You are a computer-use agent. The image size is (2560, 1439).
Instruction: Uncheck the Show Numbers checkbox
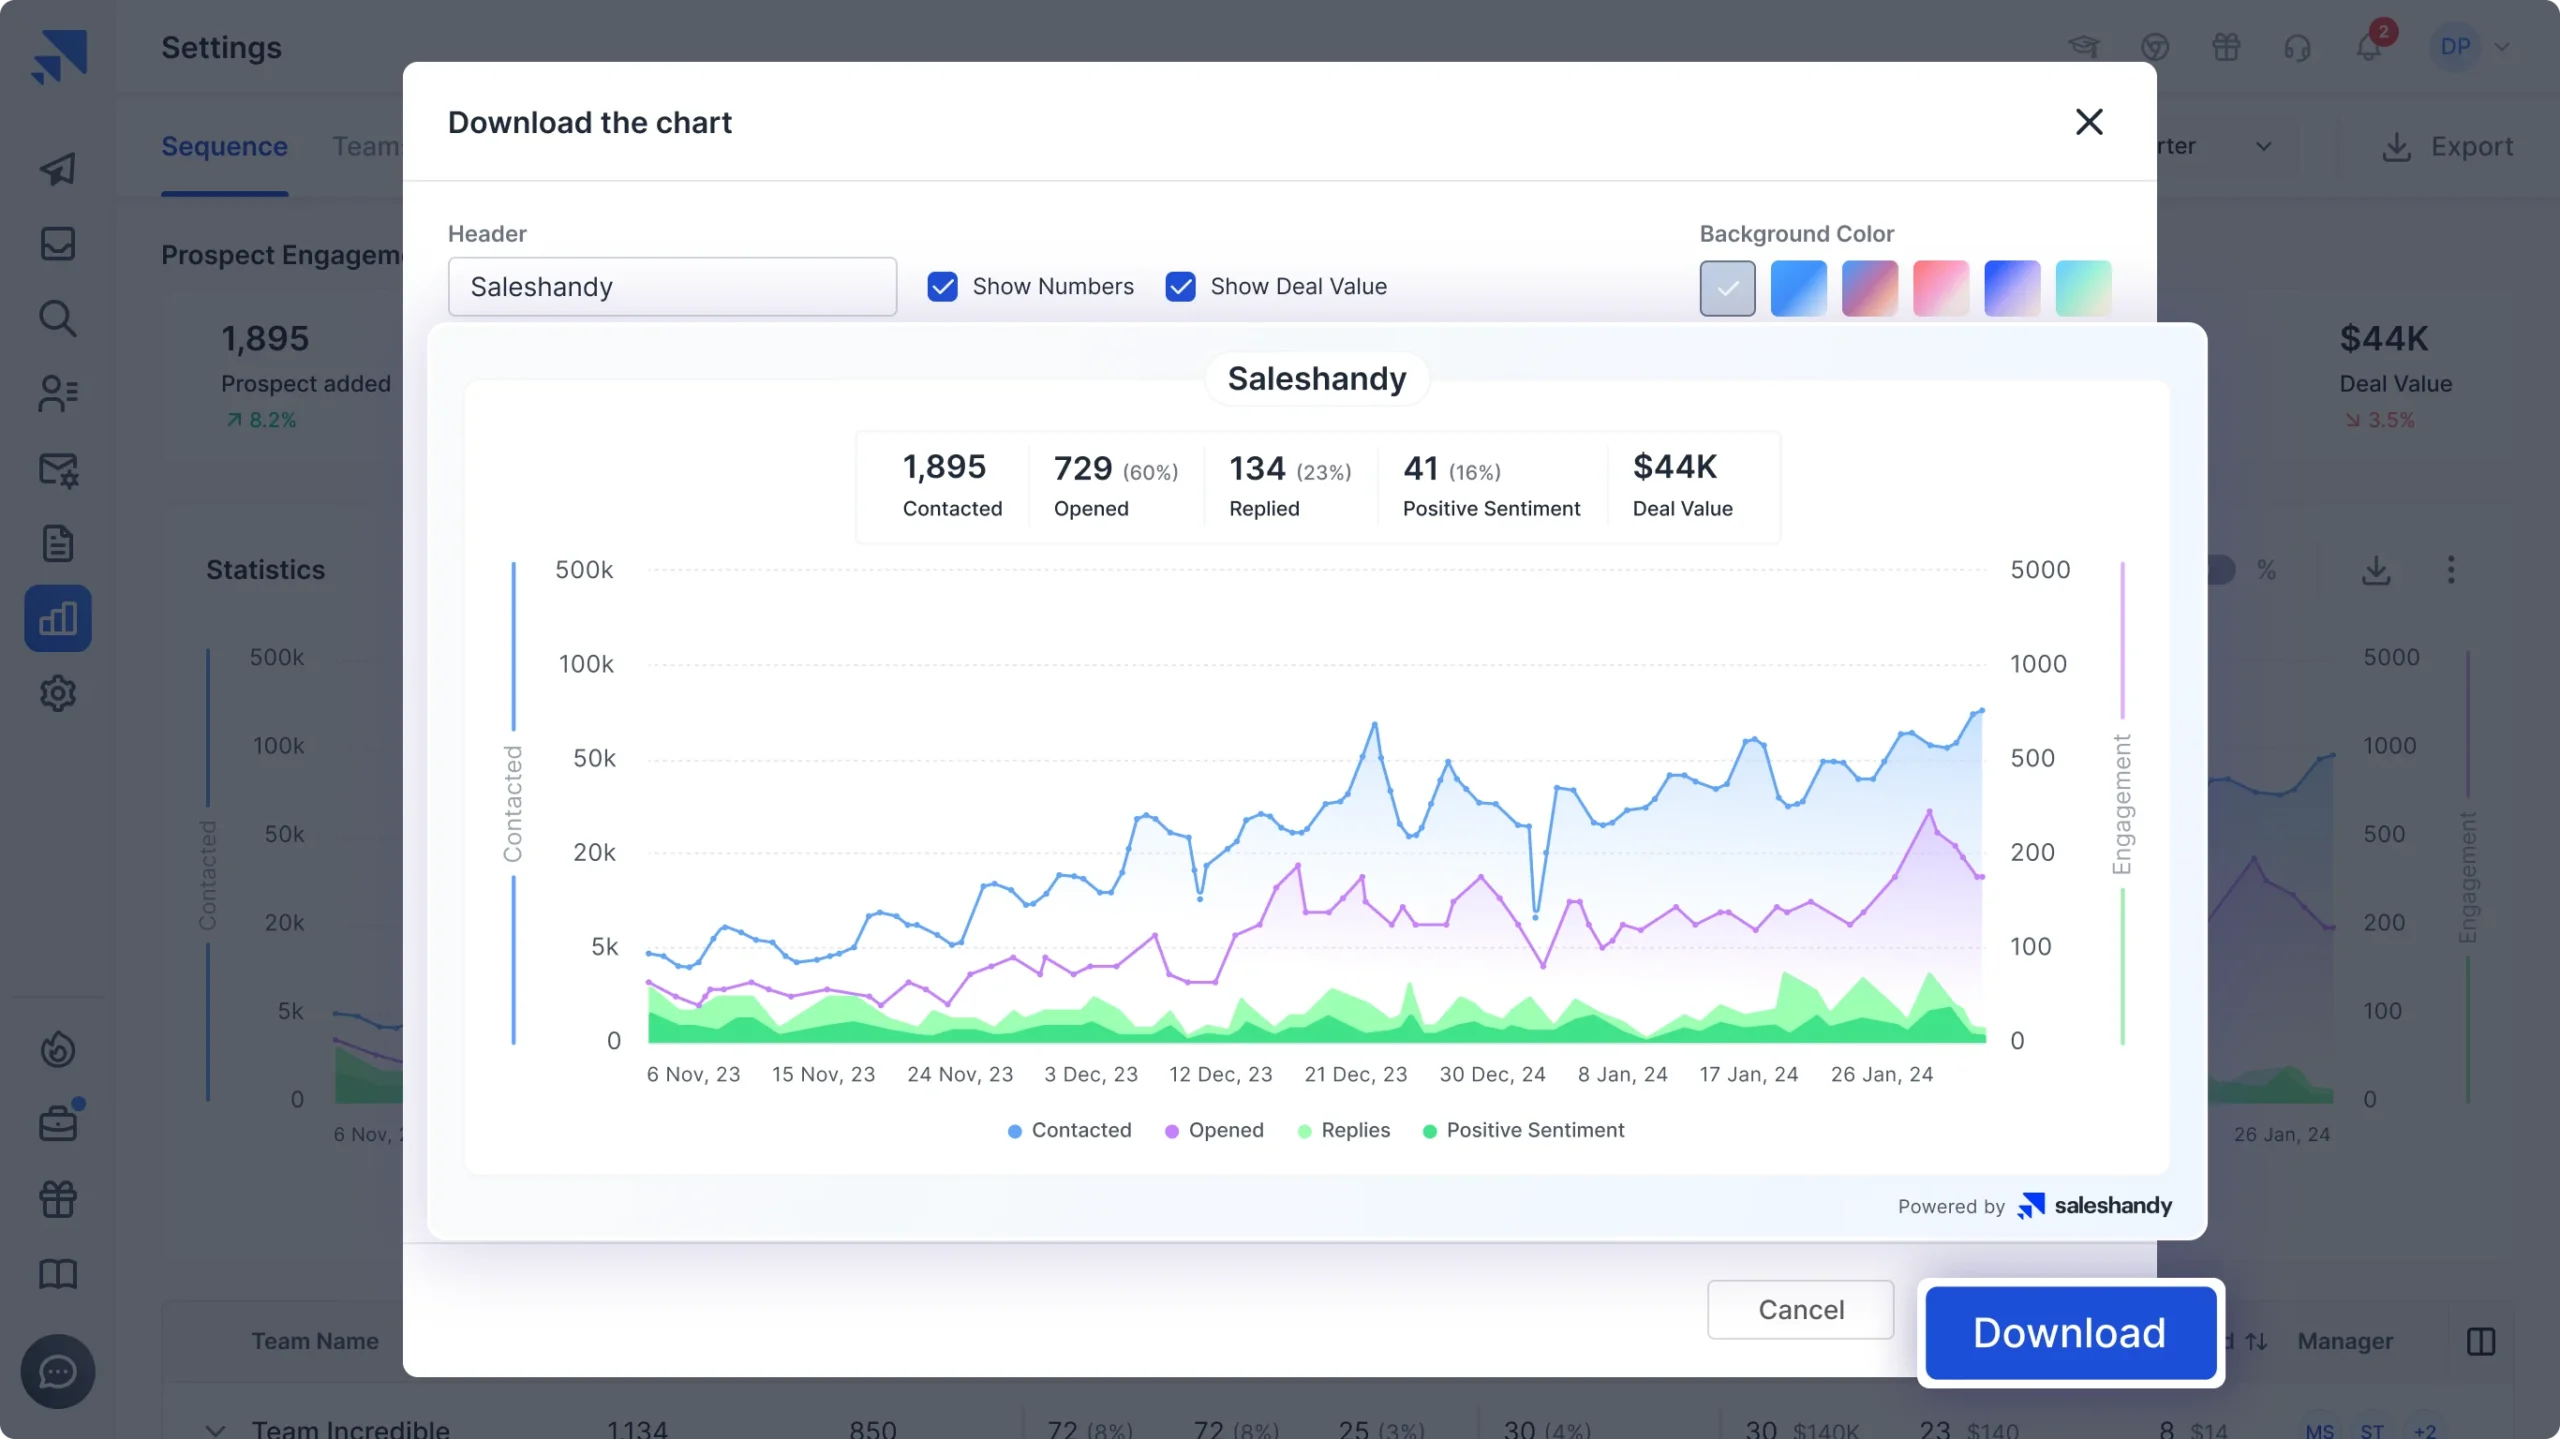[x=942, y=287]
